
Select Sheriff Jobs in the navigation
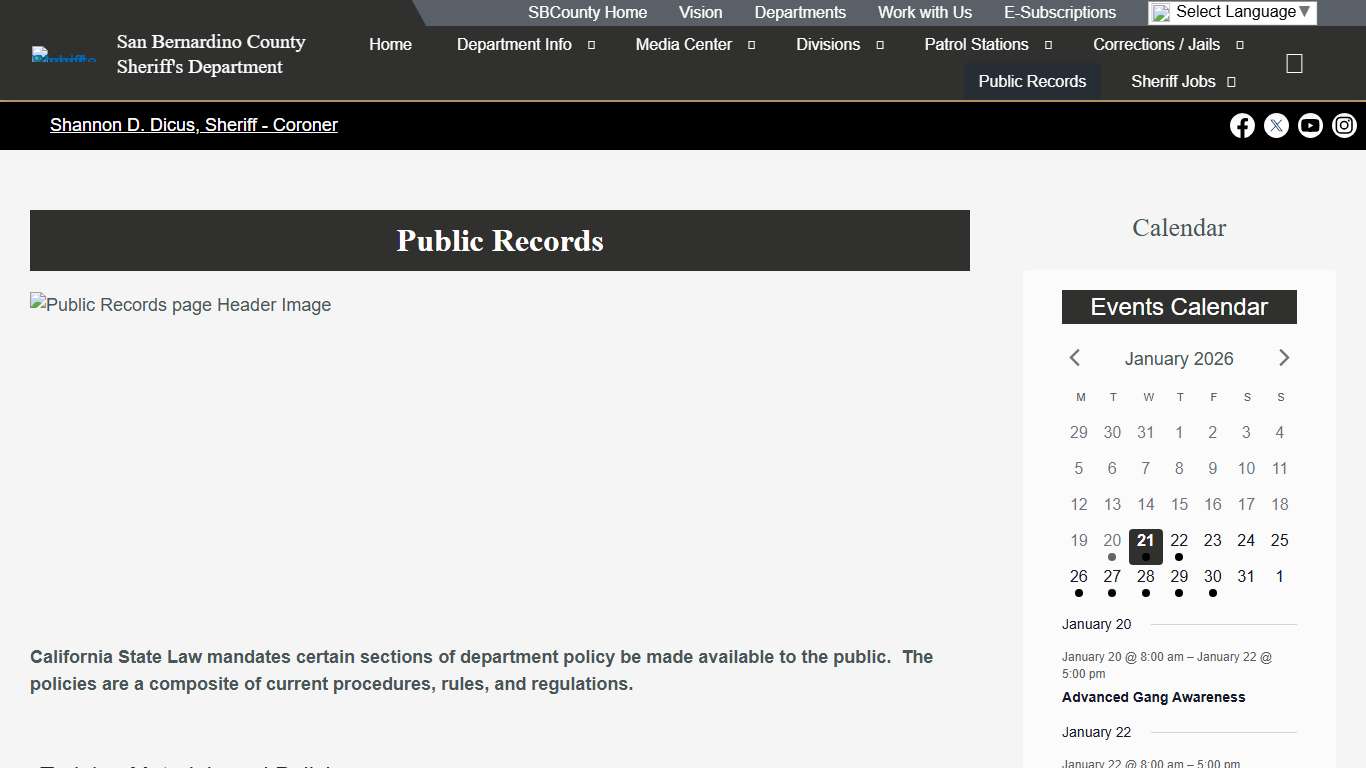click(x=1175, y=81)
